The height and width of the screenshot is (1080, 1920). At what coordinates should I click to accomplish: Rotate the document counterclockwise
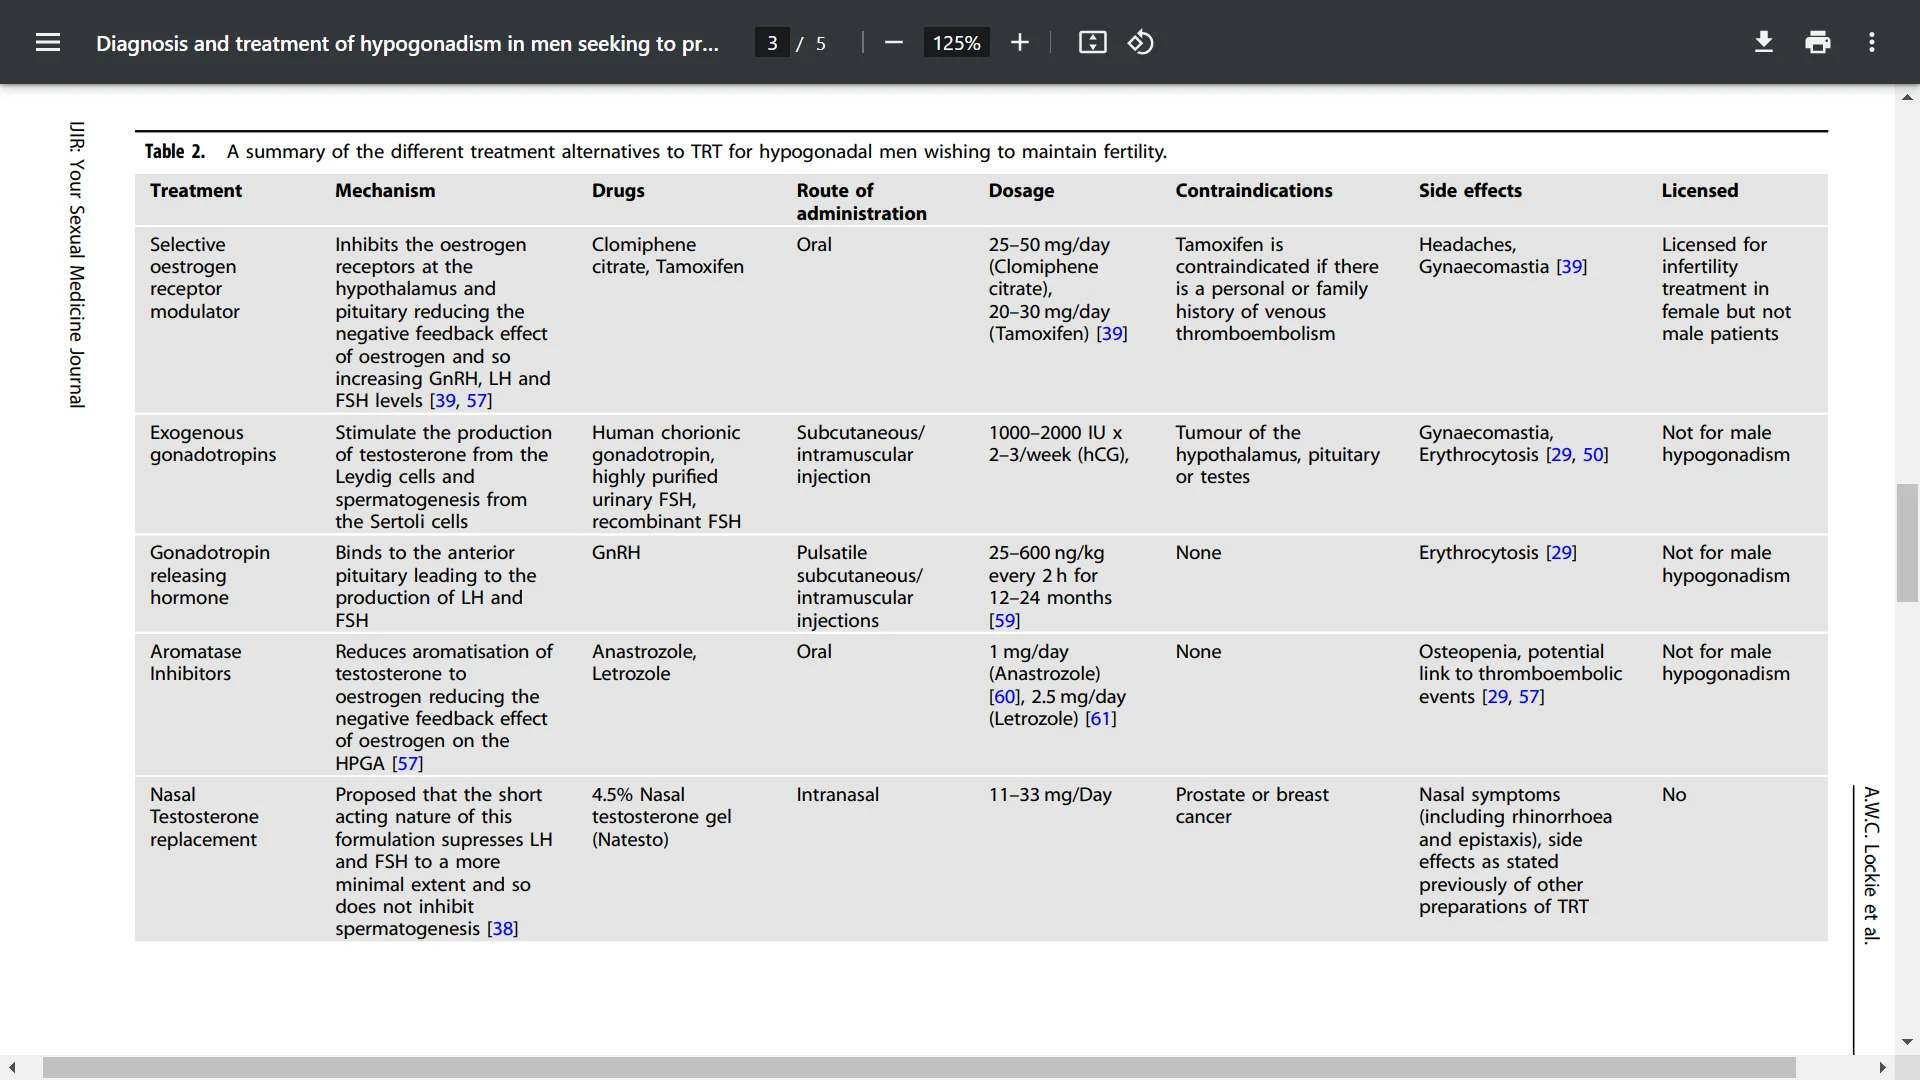pyautogui.click(x=1141, y=43)
